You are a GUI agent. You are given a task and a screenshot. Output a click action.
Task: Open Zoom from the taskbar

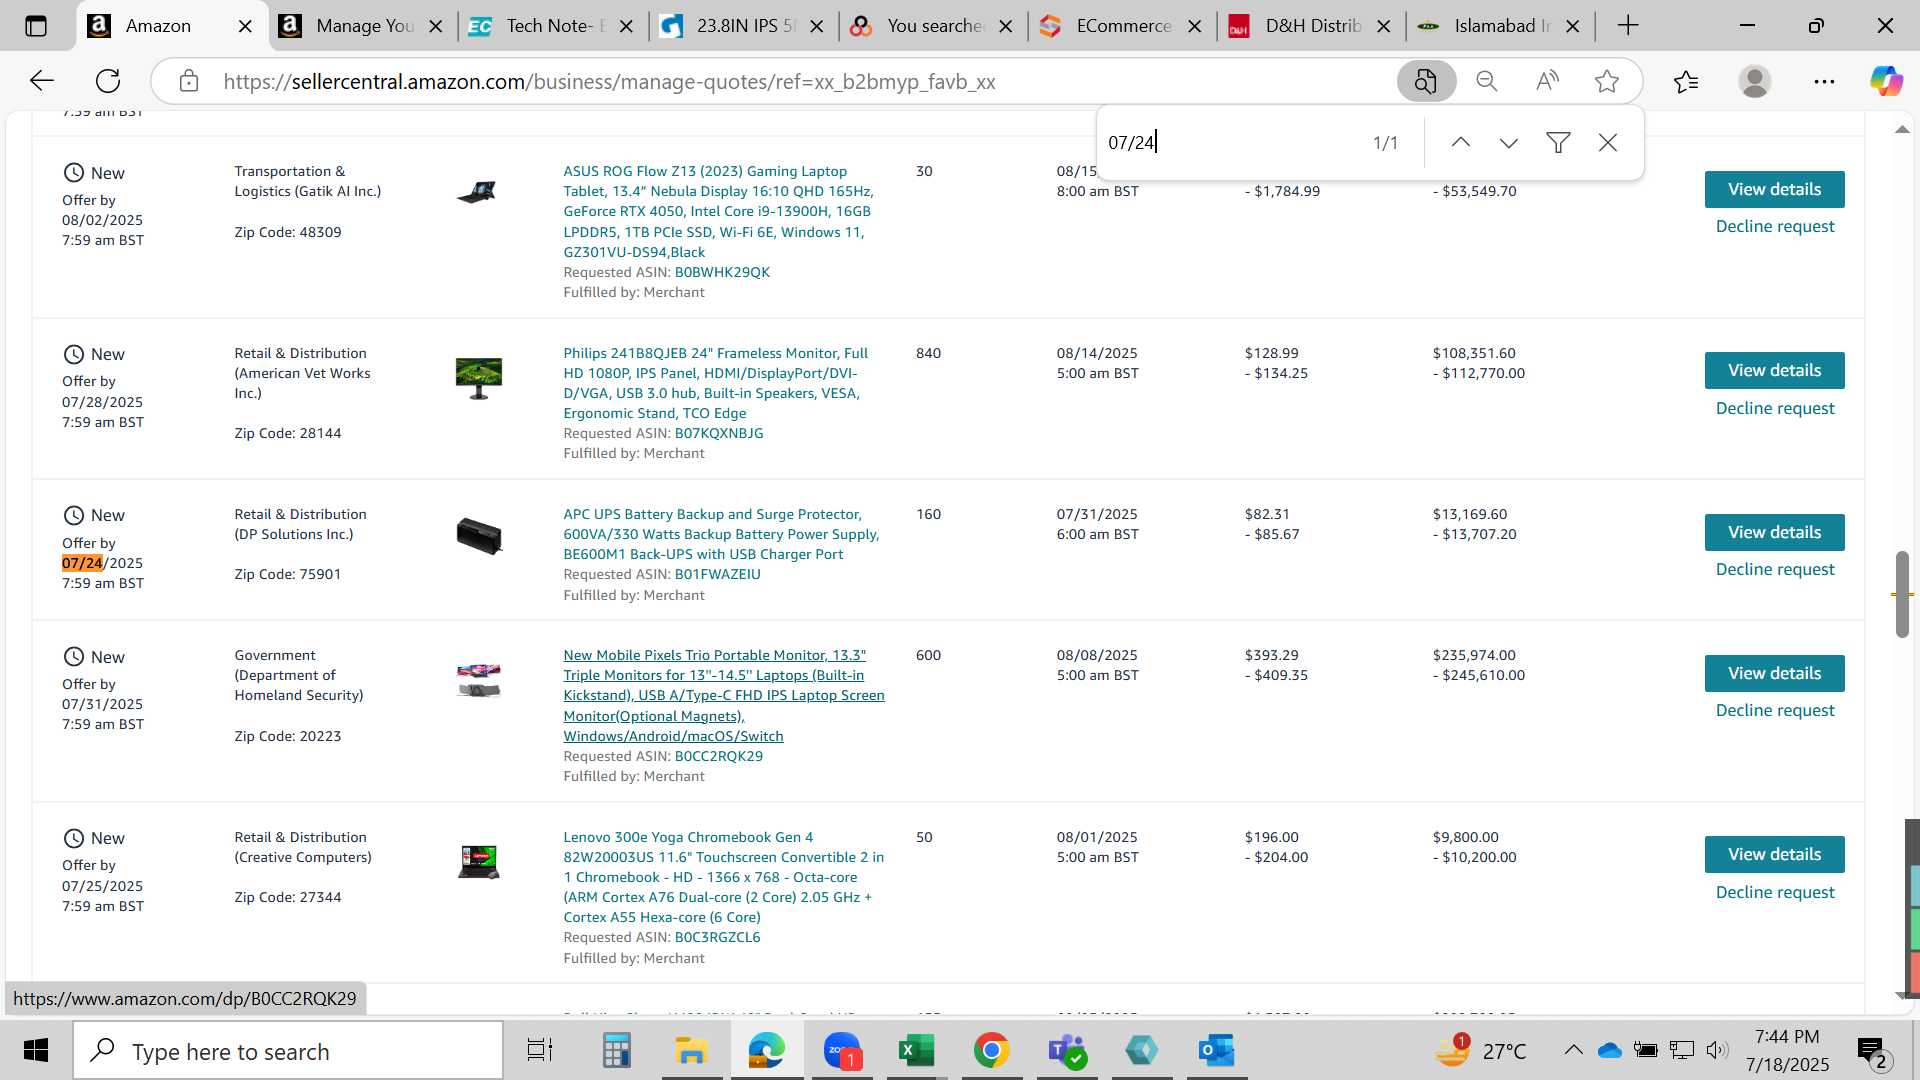pos(842,1051)
